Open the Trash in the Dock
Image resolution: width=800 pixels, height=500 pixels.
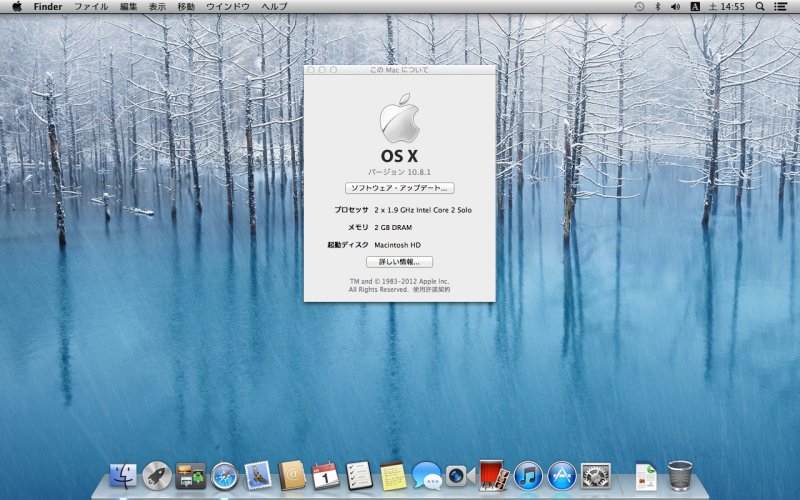[680, 476]
